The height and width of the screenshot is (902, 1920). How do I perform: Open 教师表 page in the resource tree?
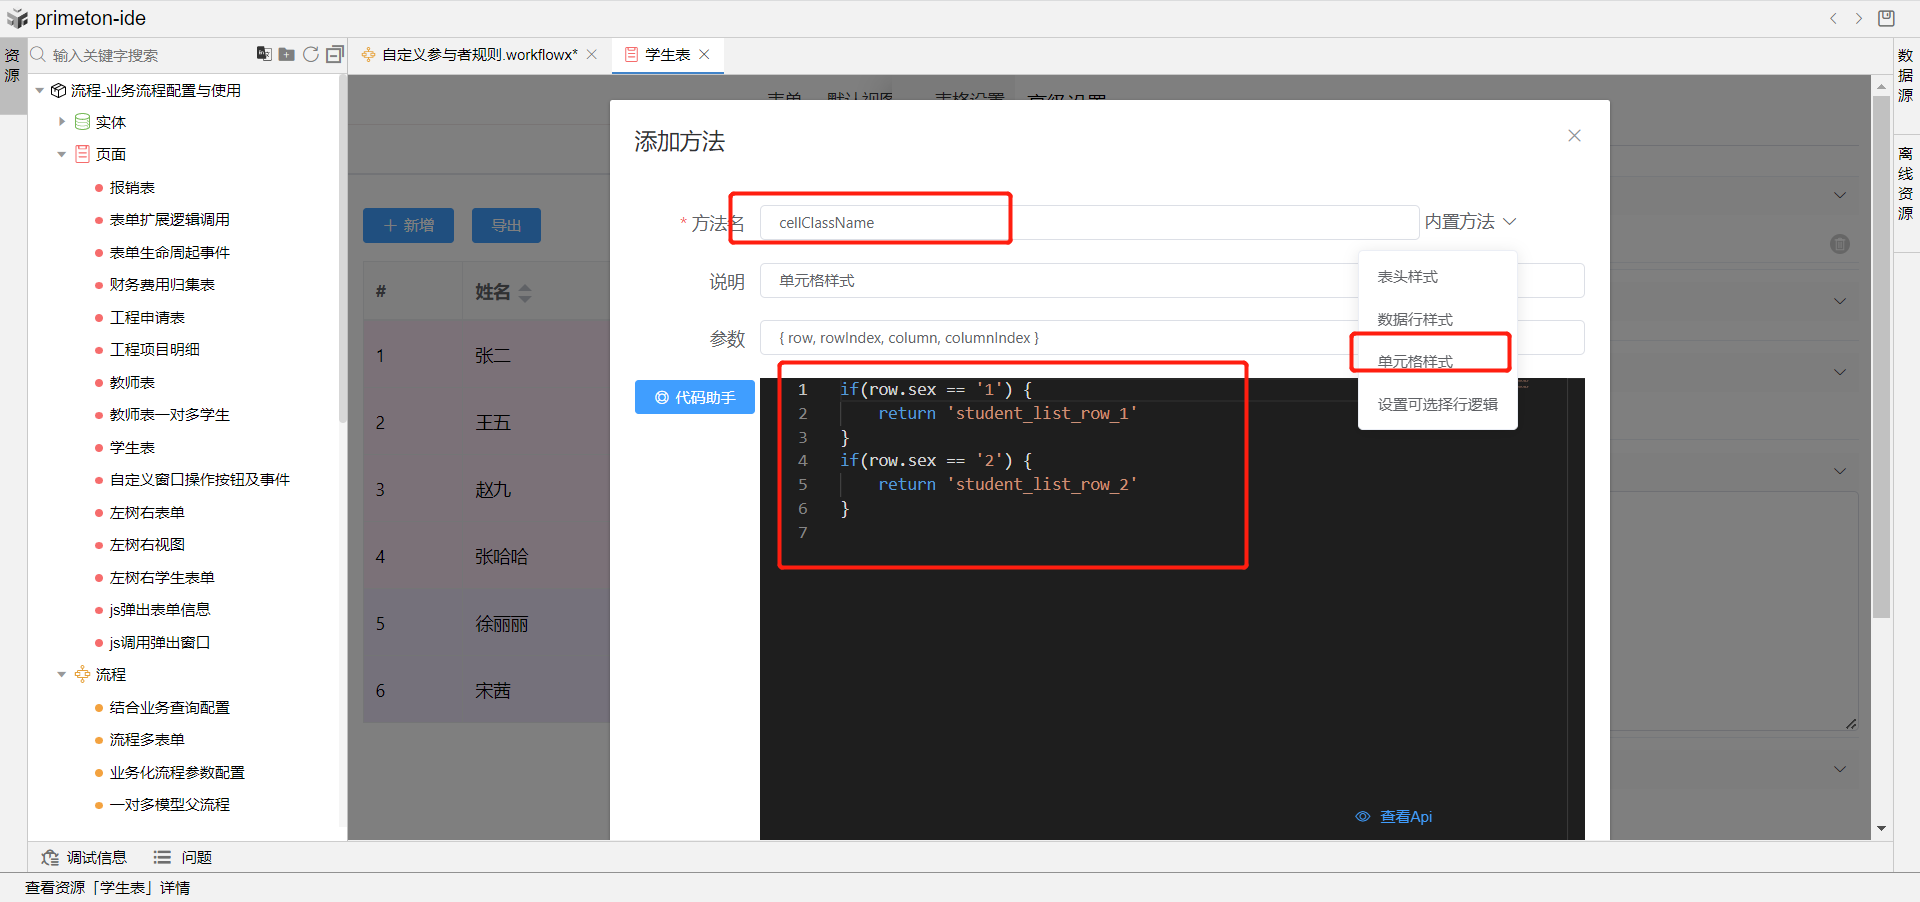[x=132, y=382]
